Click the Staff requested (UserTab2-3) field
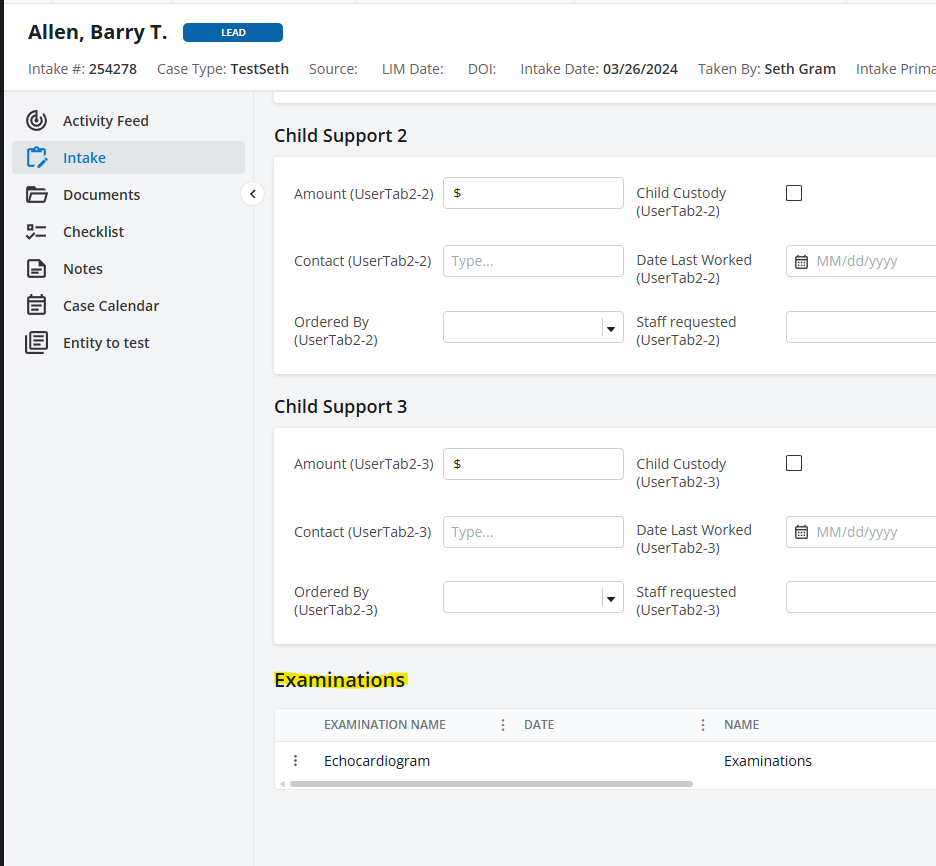Viewport: 936px width, 866px height. point(861,597)
